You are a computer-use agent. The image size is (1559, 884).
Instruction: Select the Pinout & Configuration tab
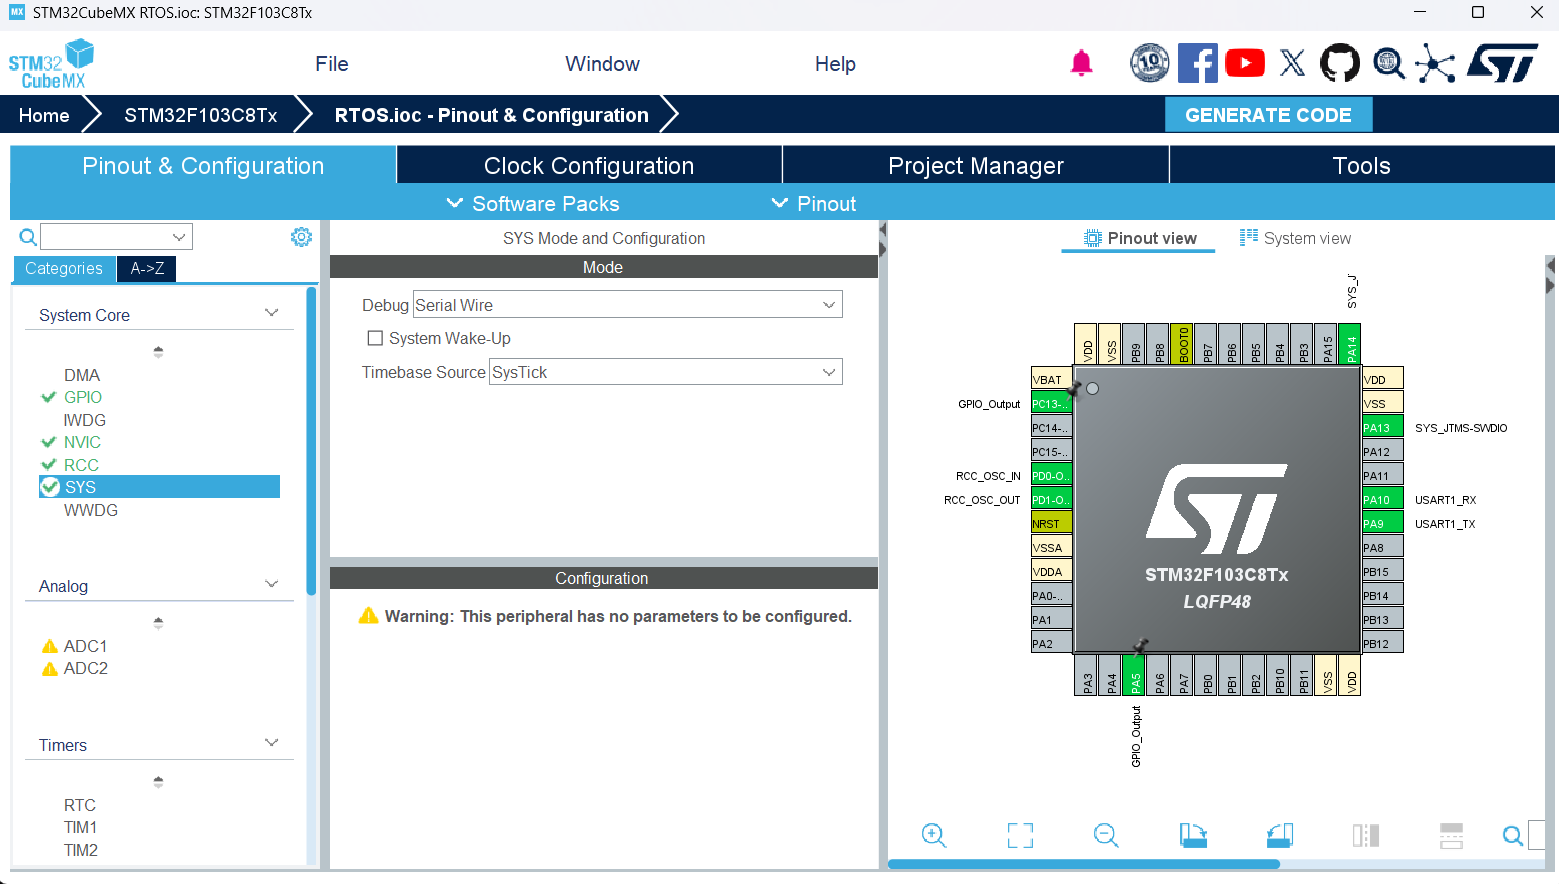point(203,165)
